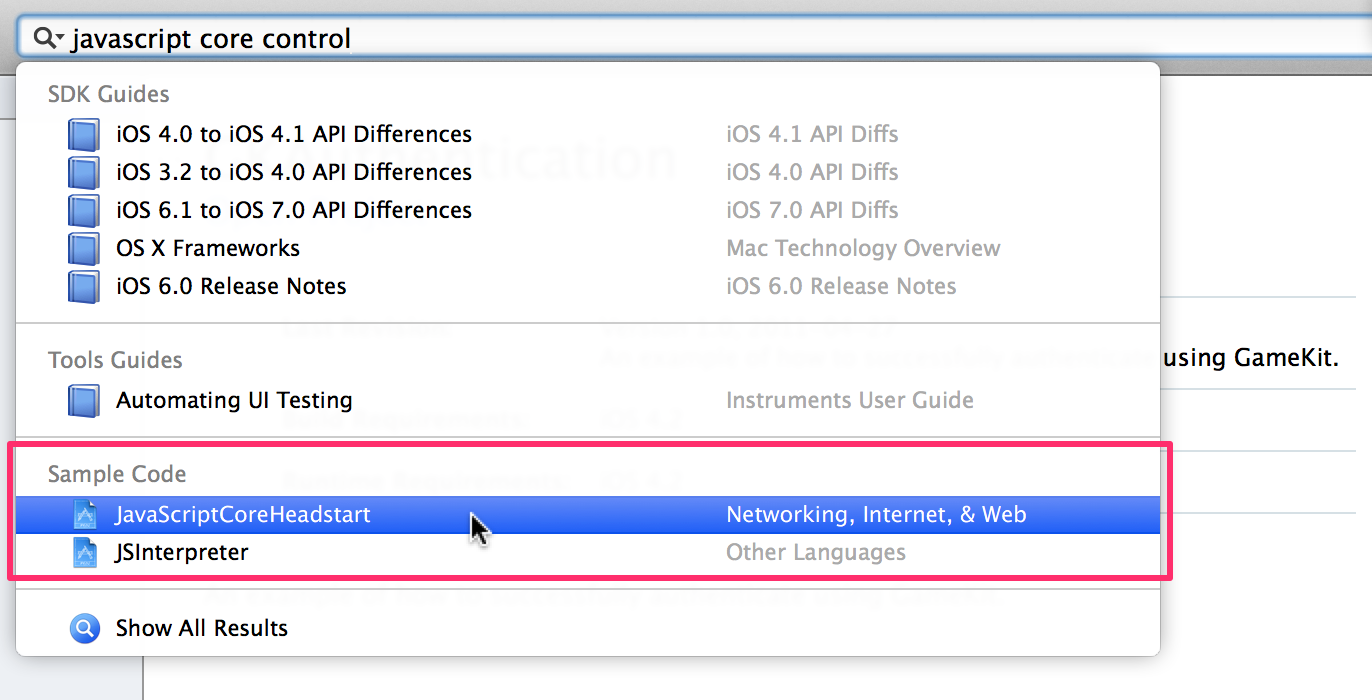Select the iOS 3.2 to iOS 4.0 API Differences result

[x=588, y=172]
